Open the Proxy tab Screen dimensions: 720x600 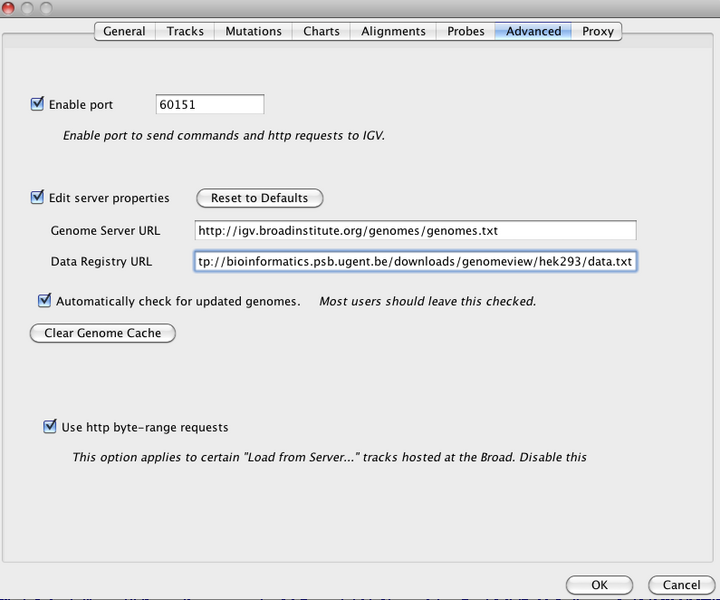click(598, 31)
